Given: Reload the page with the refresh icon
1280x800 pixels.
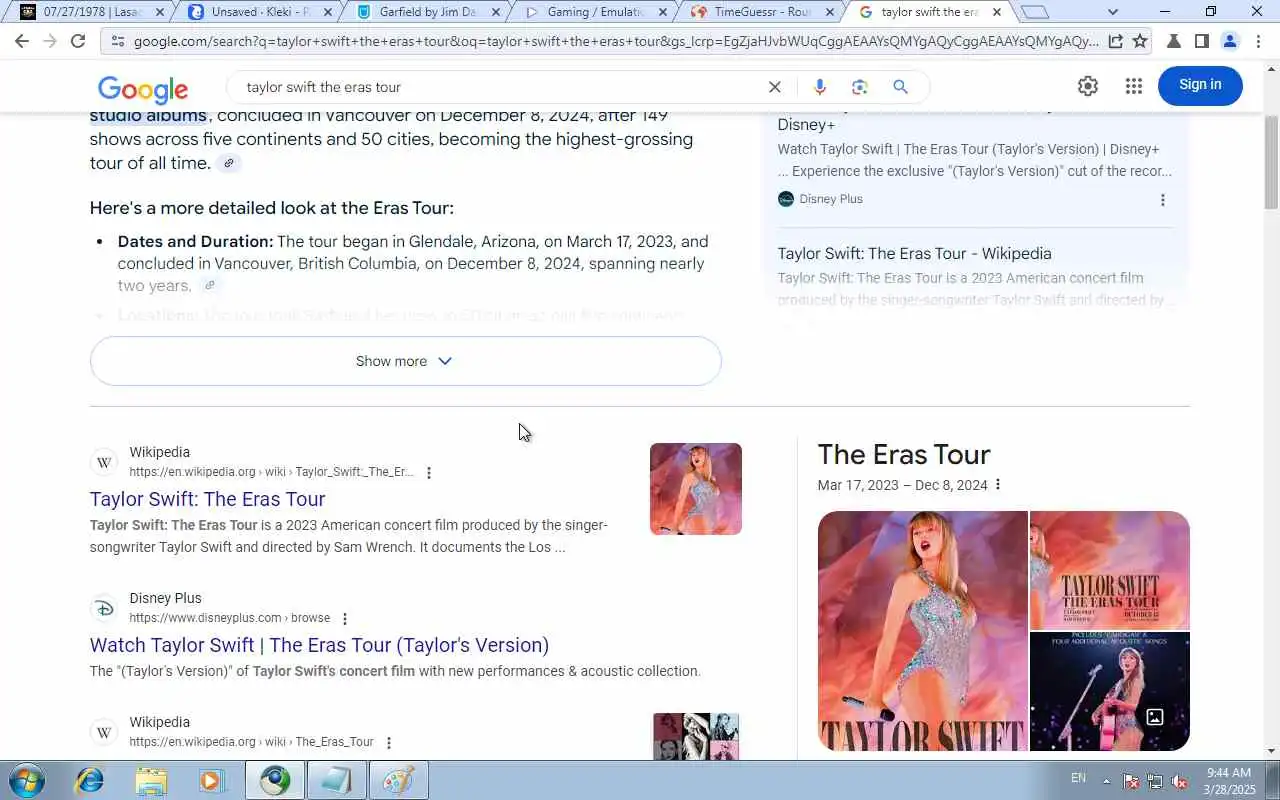Looking at the screenshot, I should tap(78, 41).
